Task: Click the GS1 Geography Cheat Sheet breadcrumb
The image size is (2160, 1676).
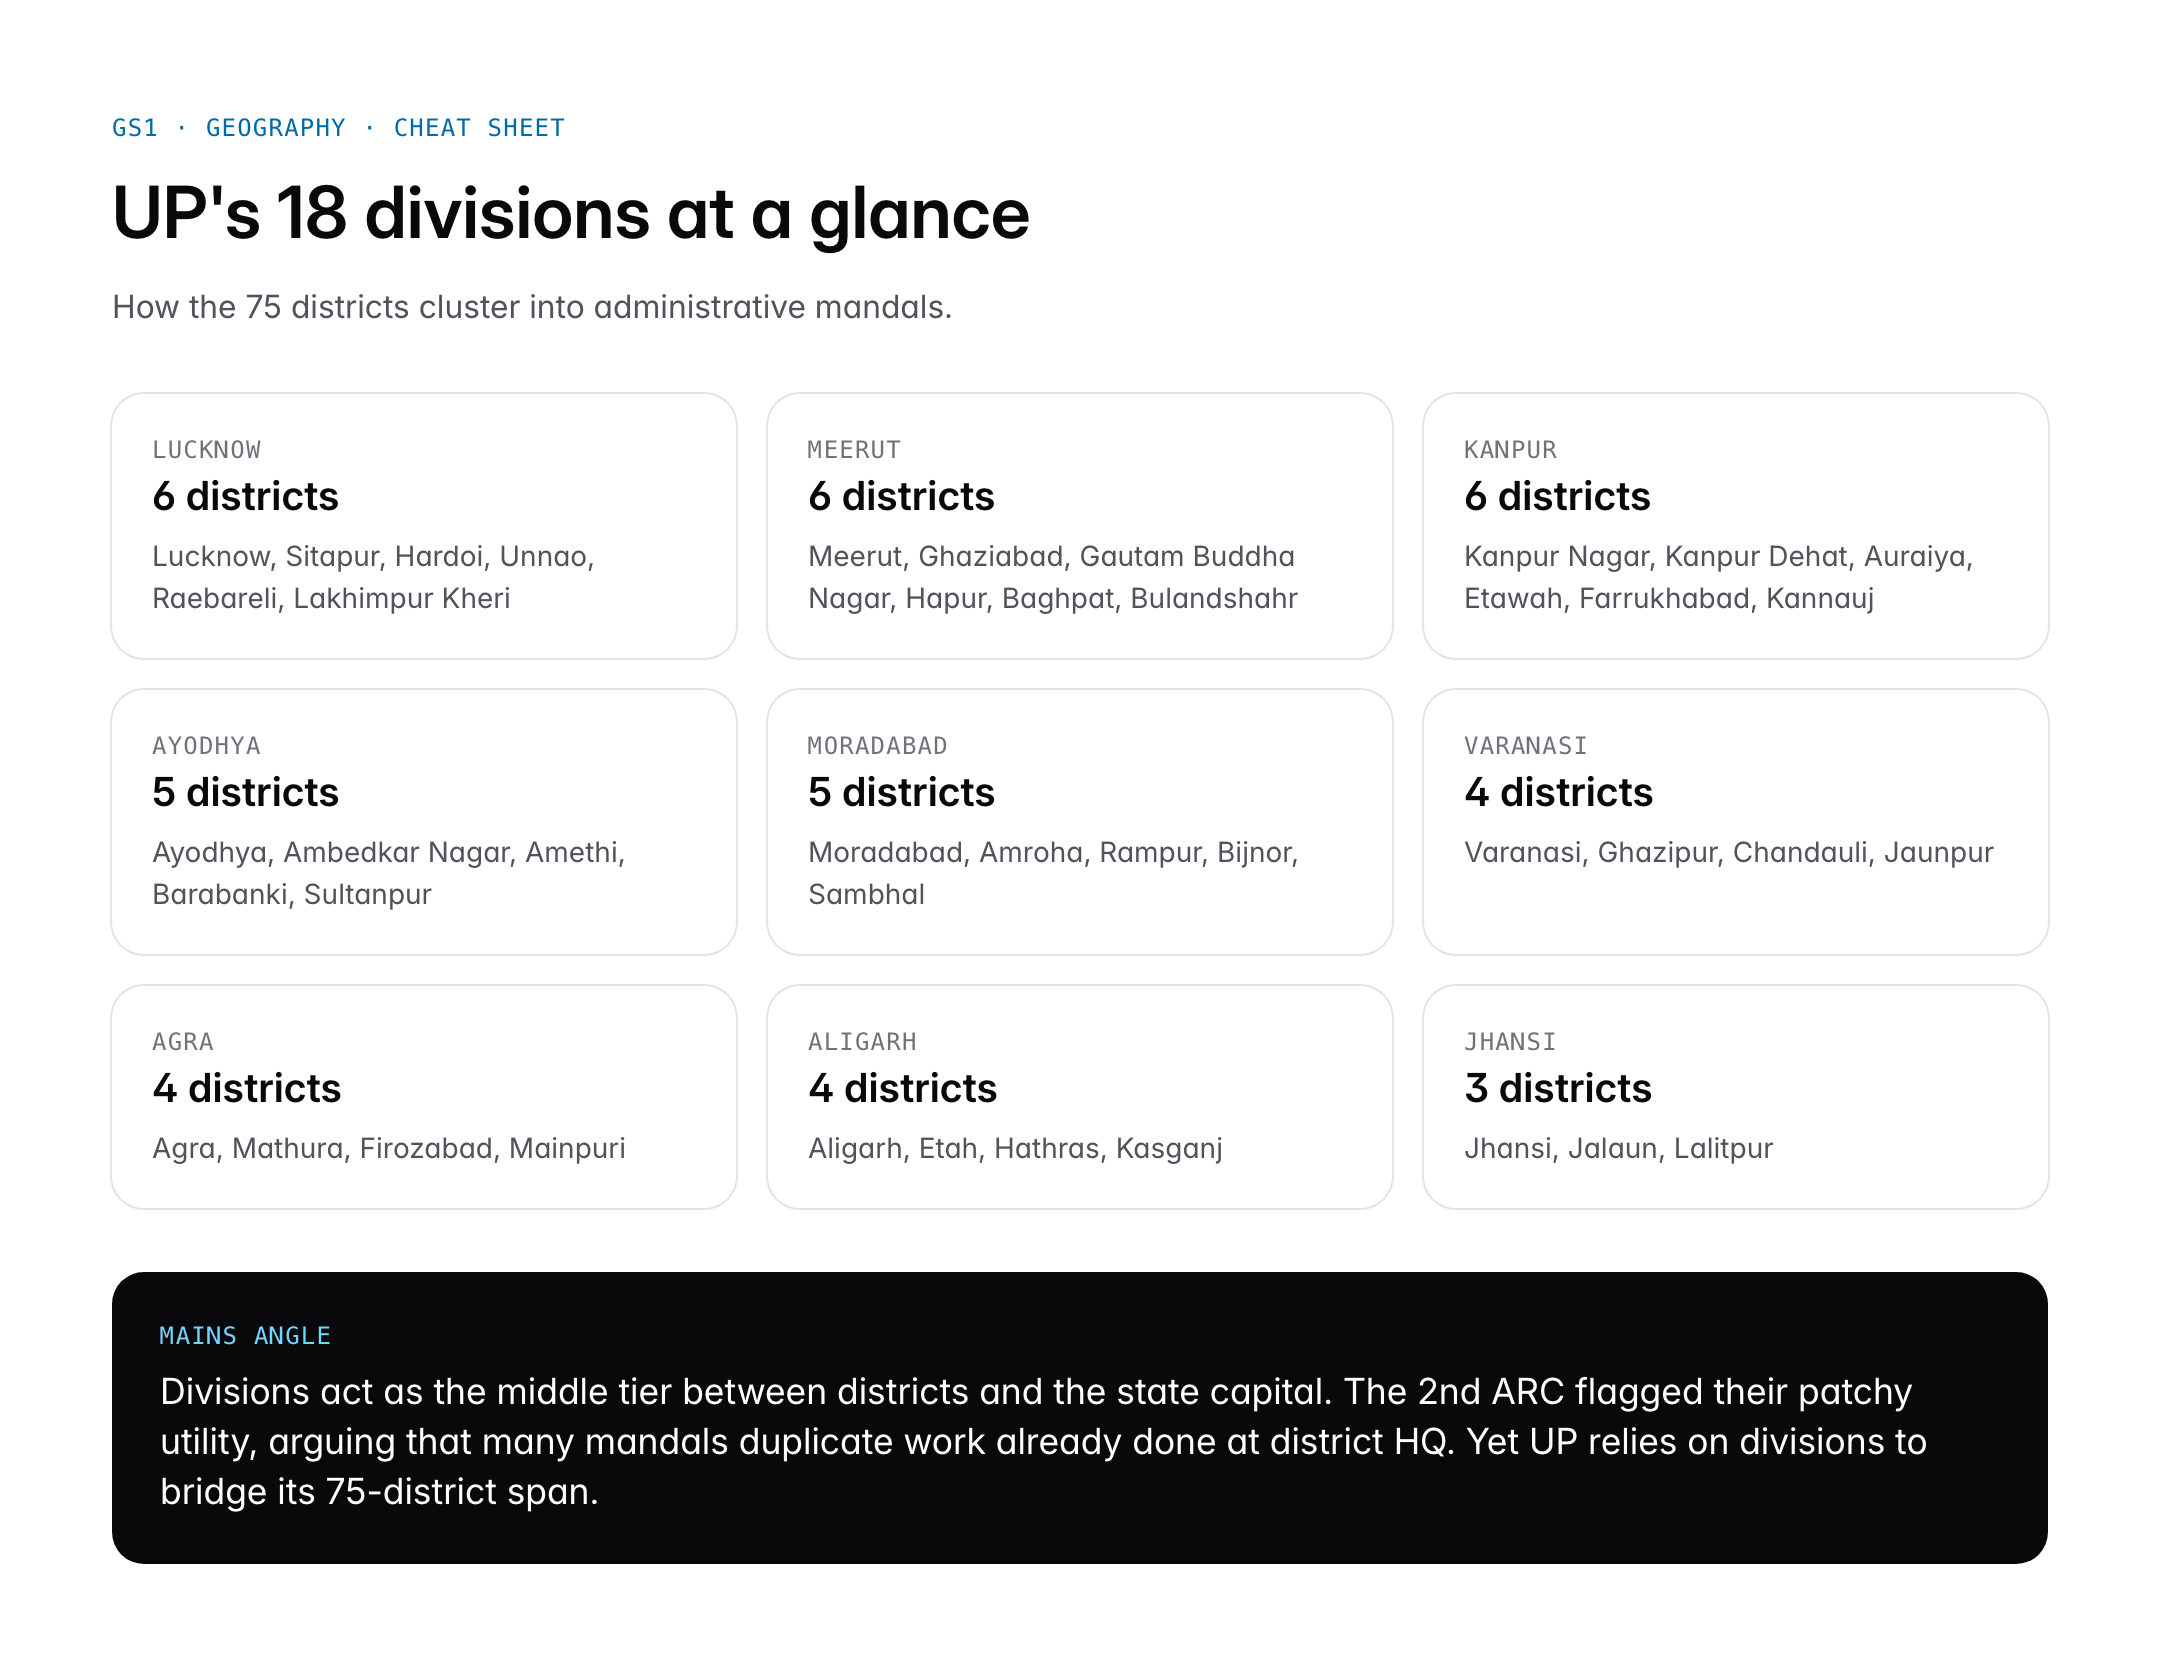Action: coord(338,128)
